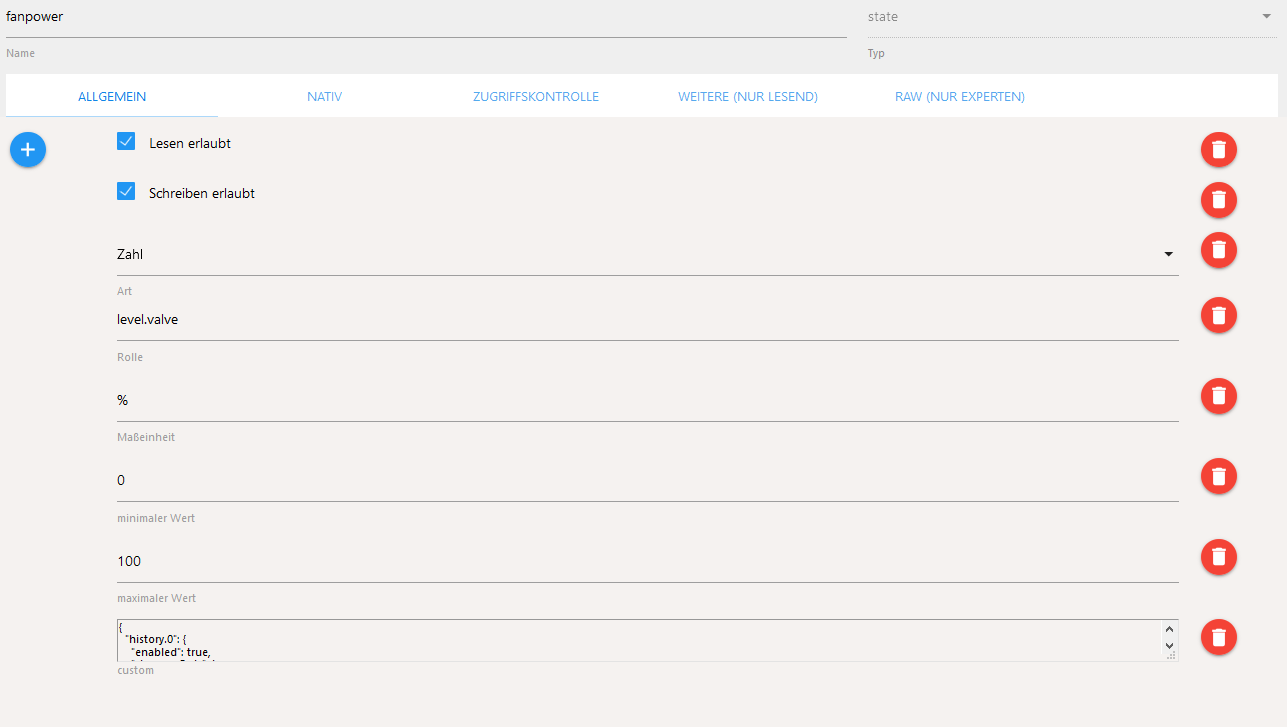Open the Zugriffskontrolle tab

pyautogui.click(x=536, y=97)
